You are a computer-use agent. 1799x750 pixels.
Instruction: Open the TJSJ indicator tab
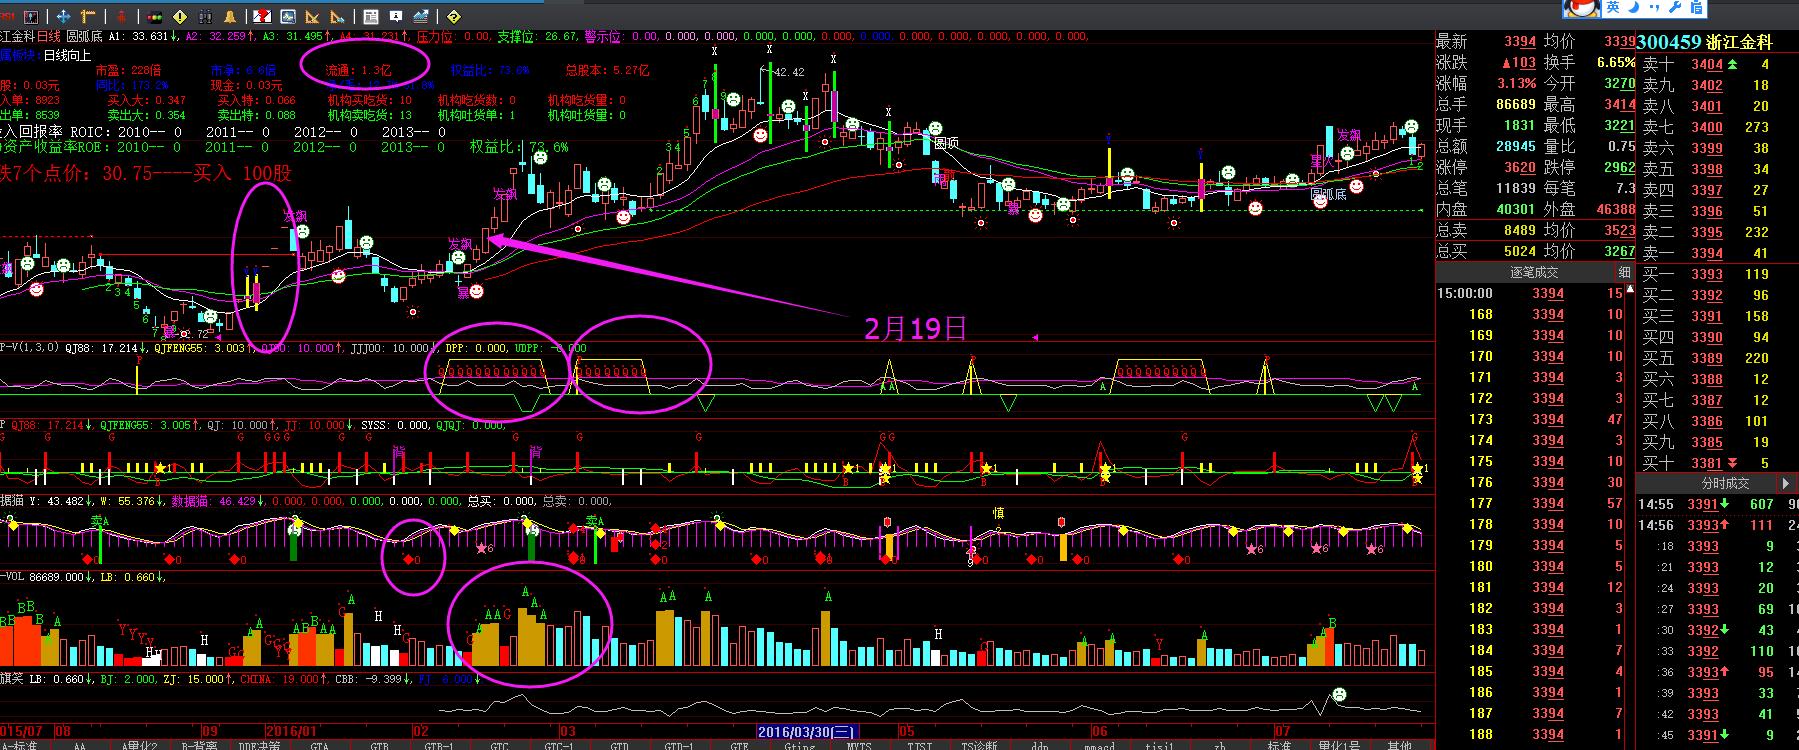(919, 744)
